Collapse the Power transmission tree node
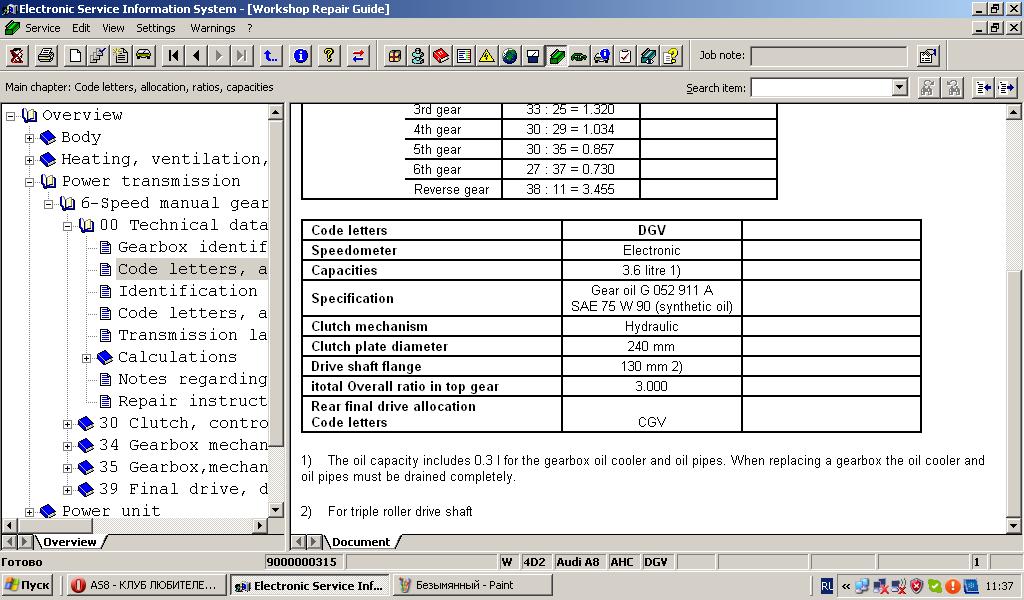 pyautogui.click(x=30, y=182)
